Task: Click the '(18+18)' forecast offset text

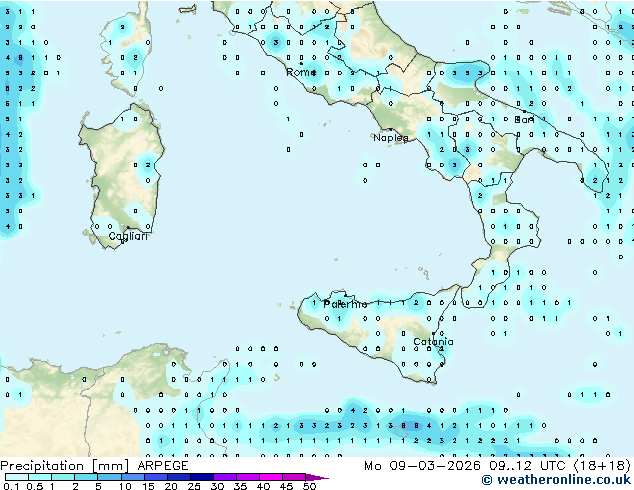Action: [602, 466]
